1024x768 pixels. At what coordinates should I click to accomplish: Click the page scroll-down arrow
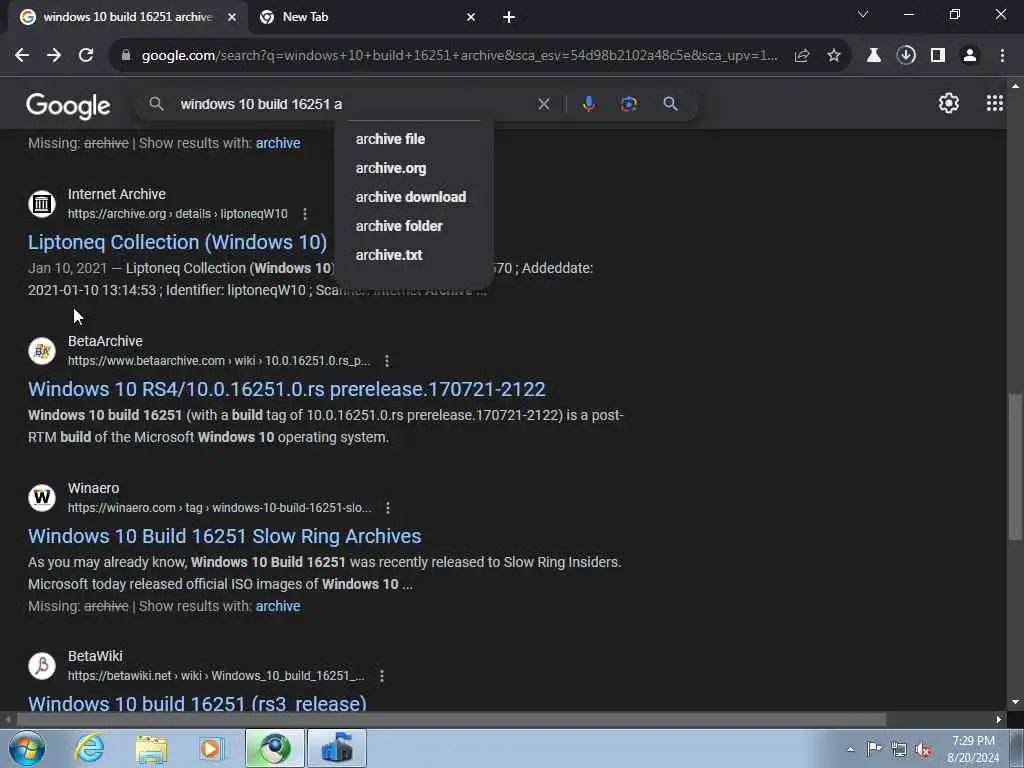1015,702
